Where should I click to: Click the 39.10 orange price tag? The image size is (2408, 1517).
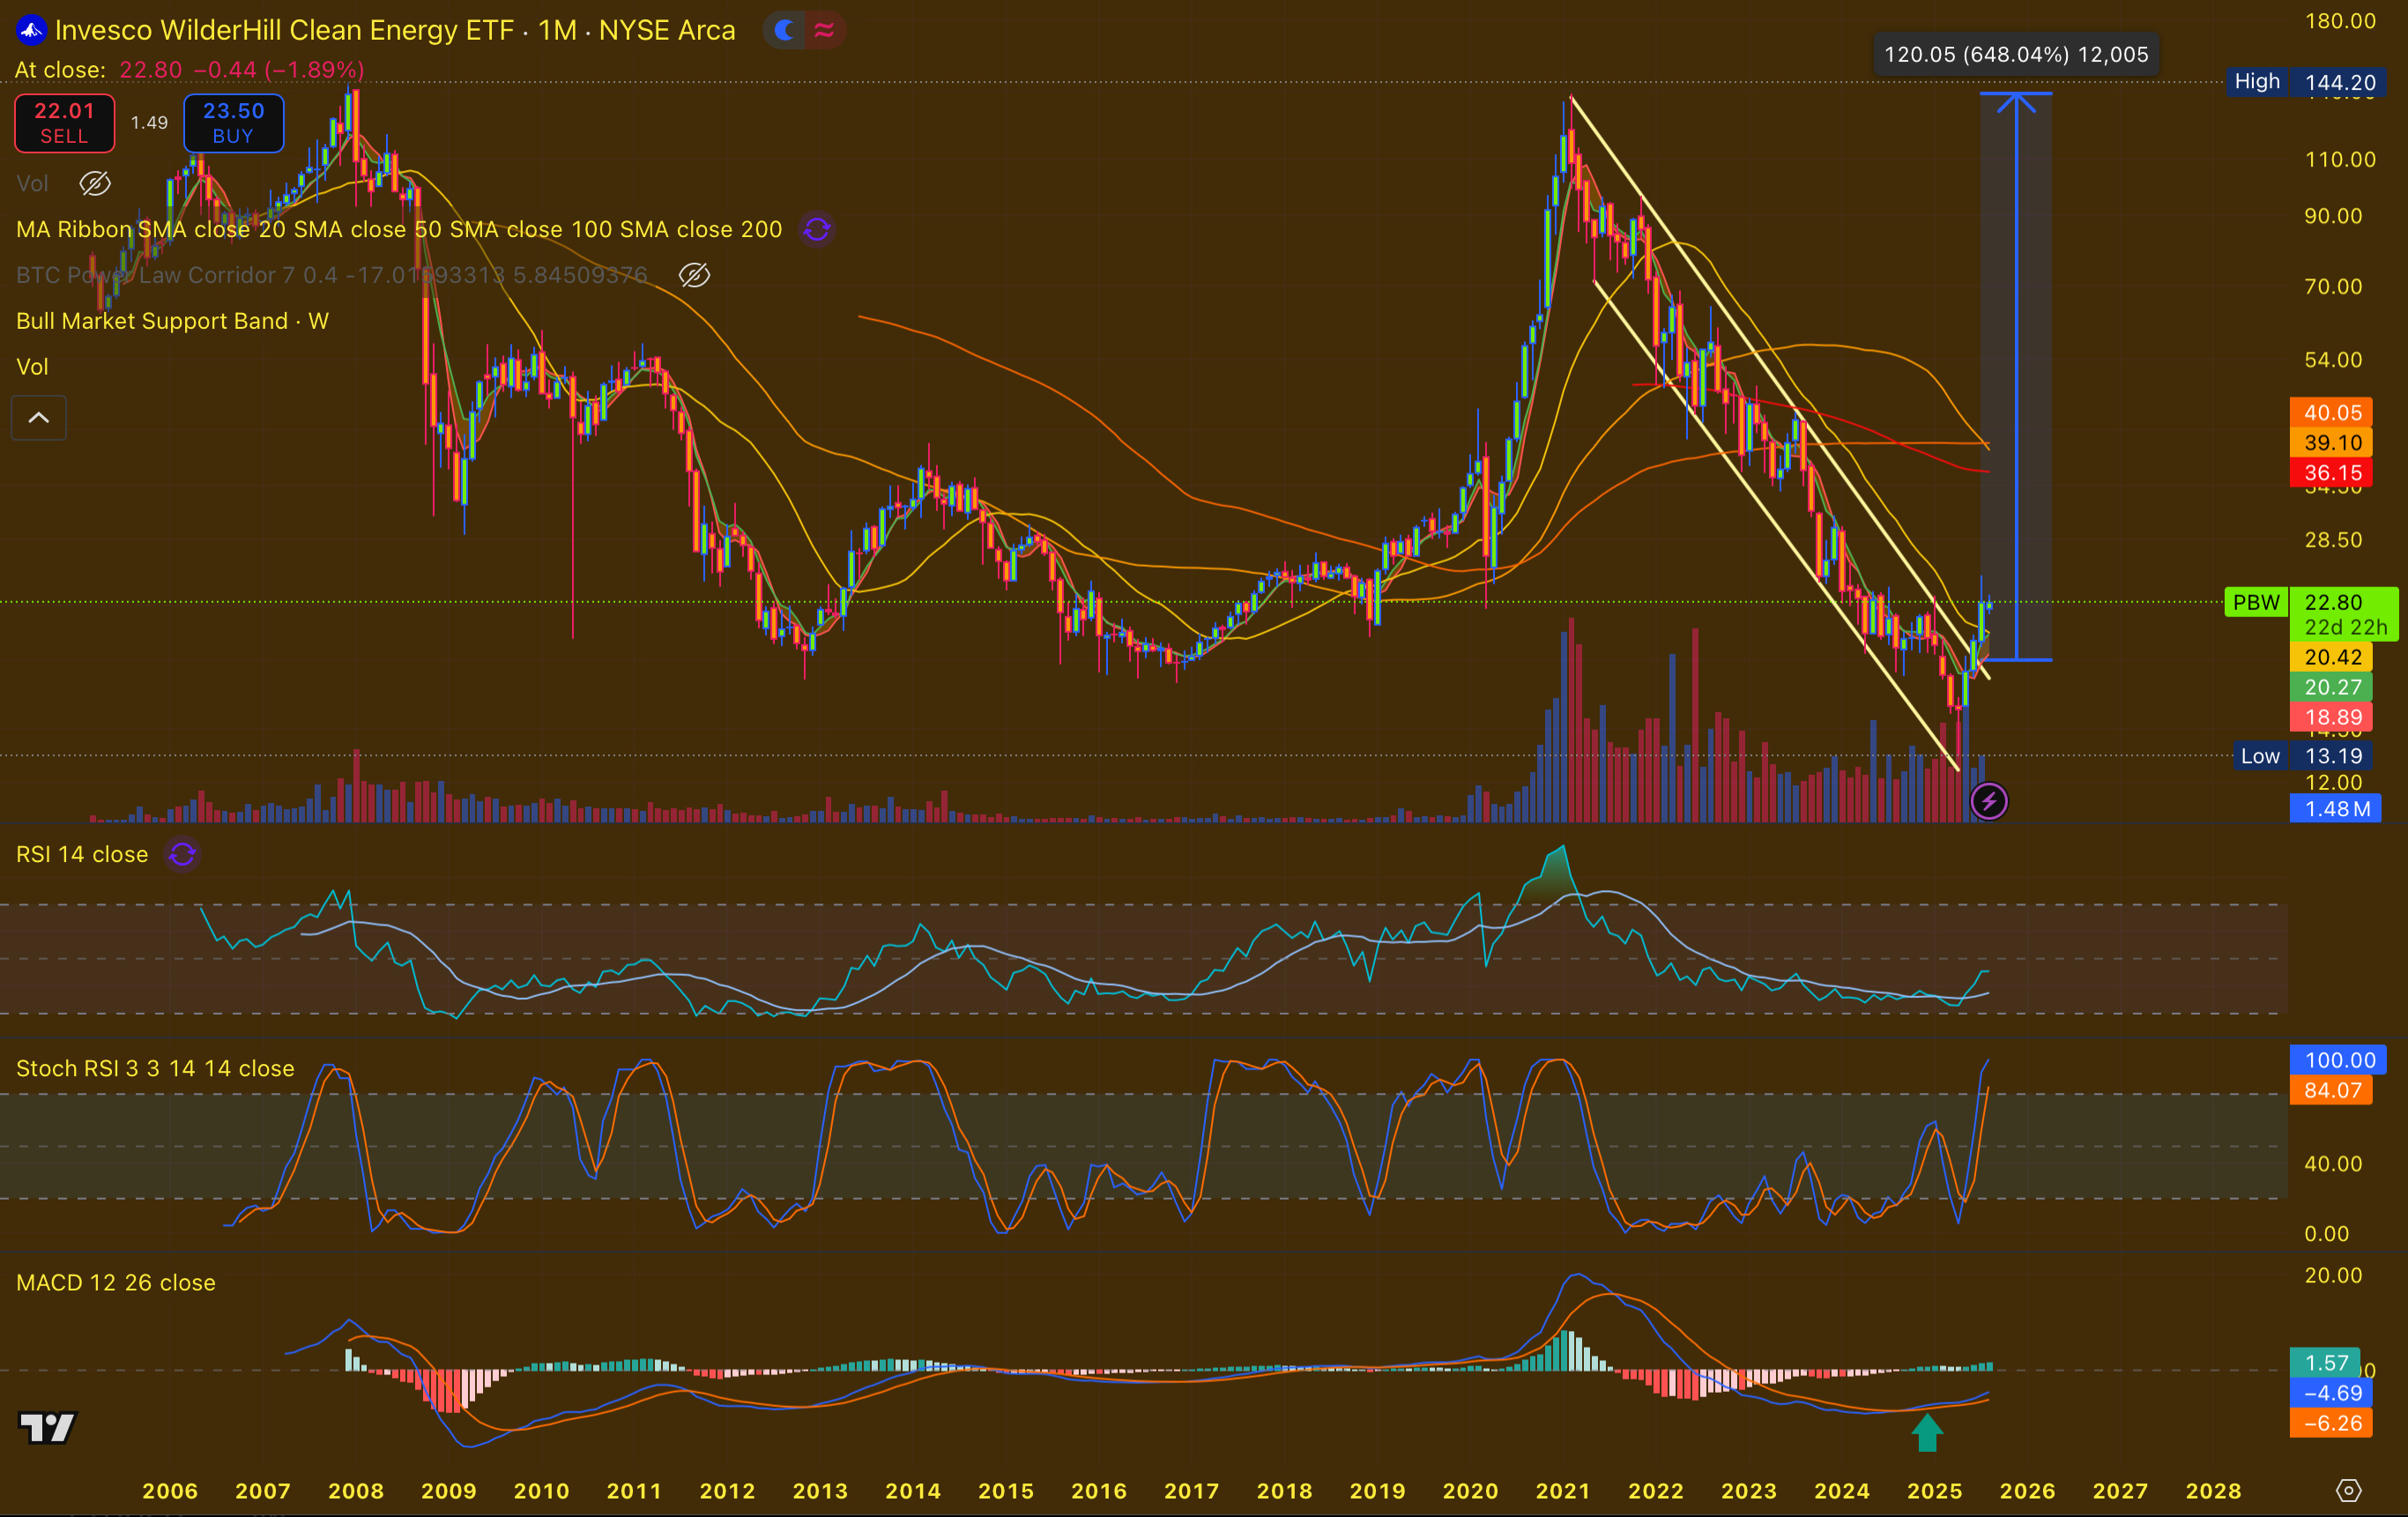(x=2331, y=442)
